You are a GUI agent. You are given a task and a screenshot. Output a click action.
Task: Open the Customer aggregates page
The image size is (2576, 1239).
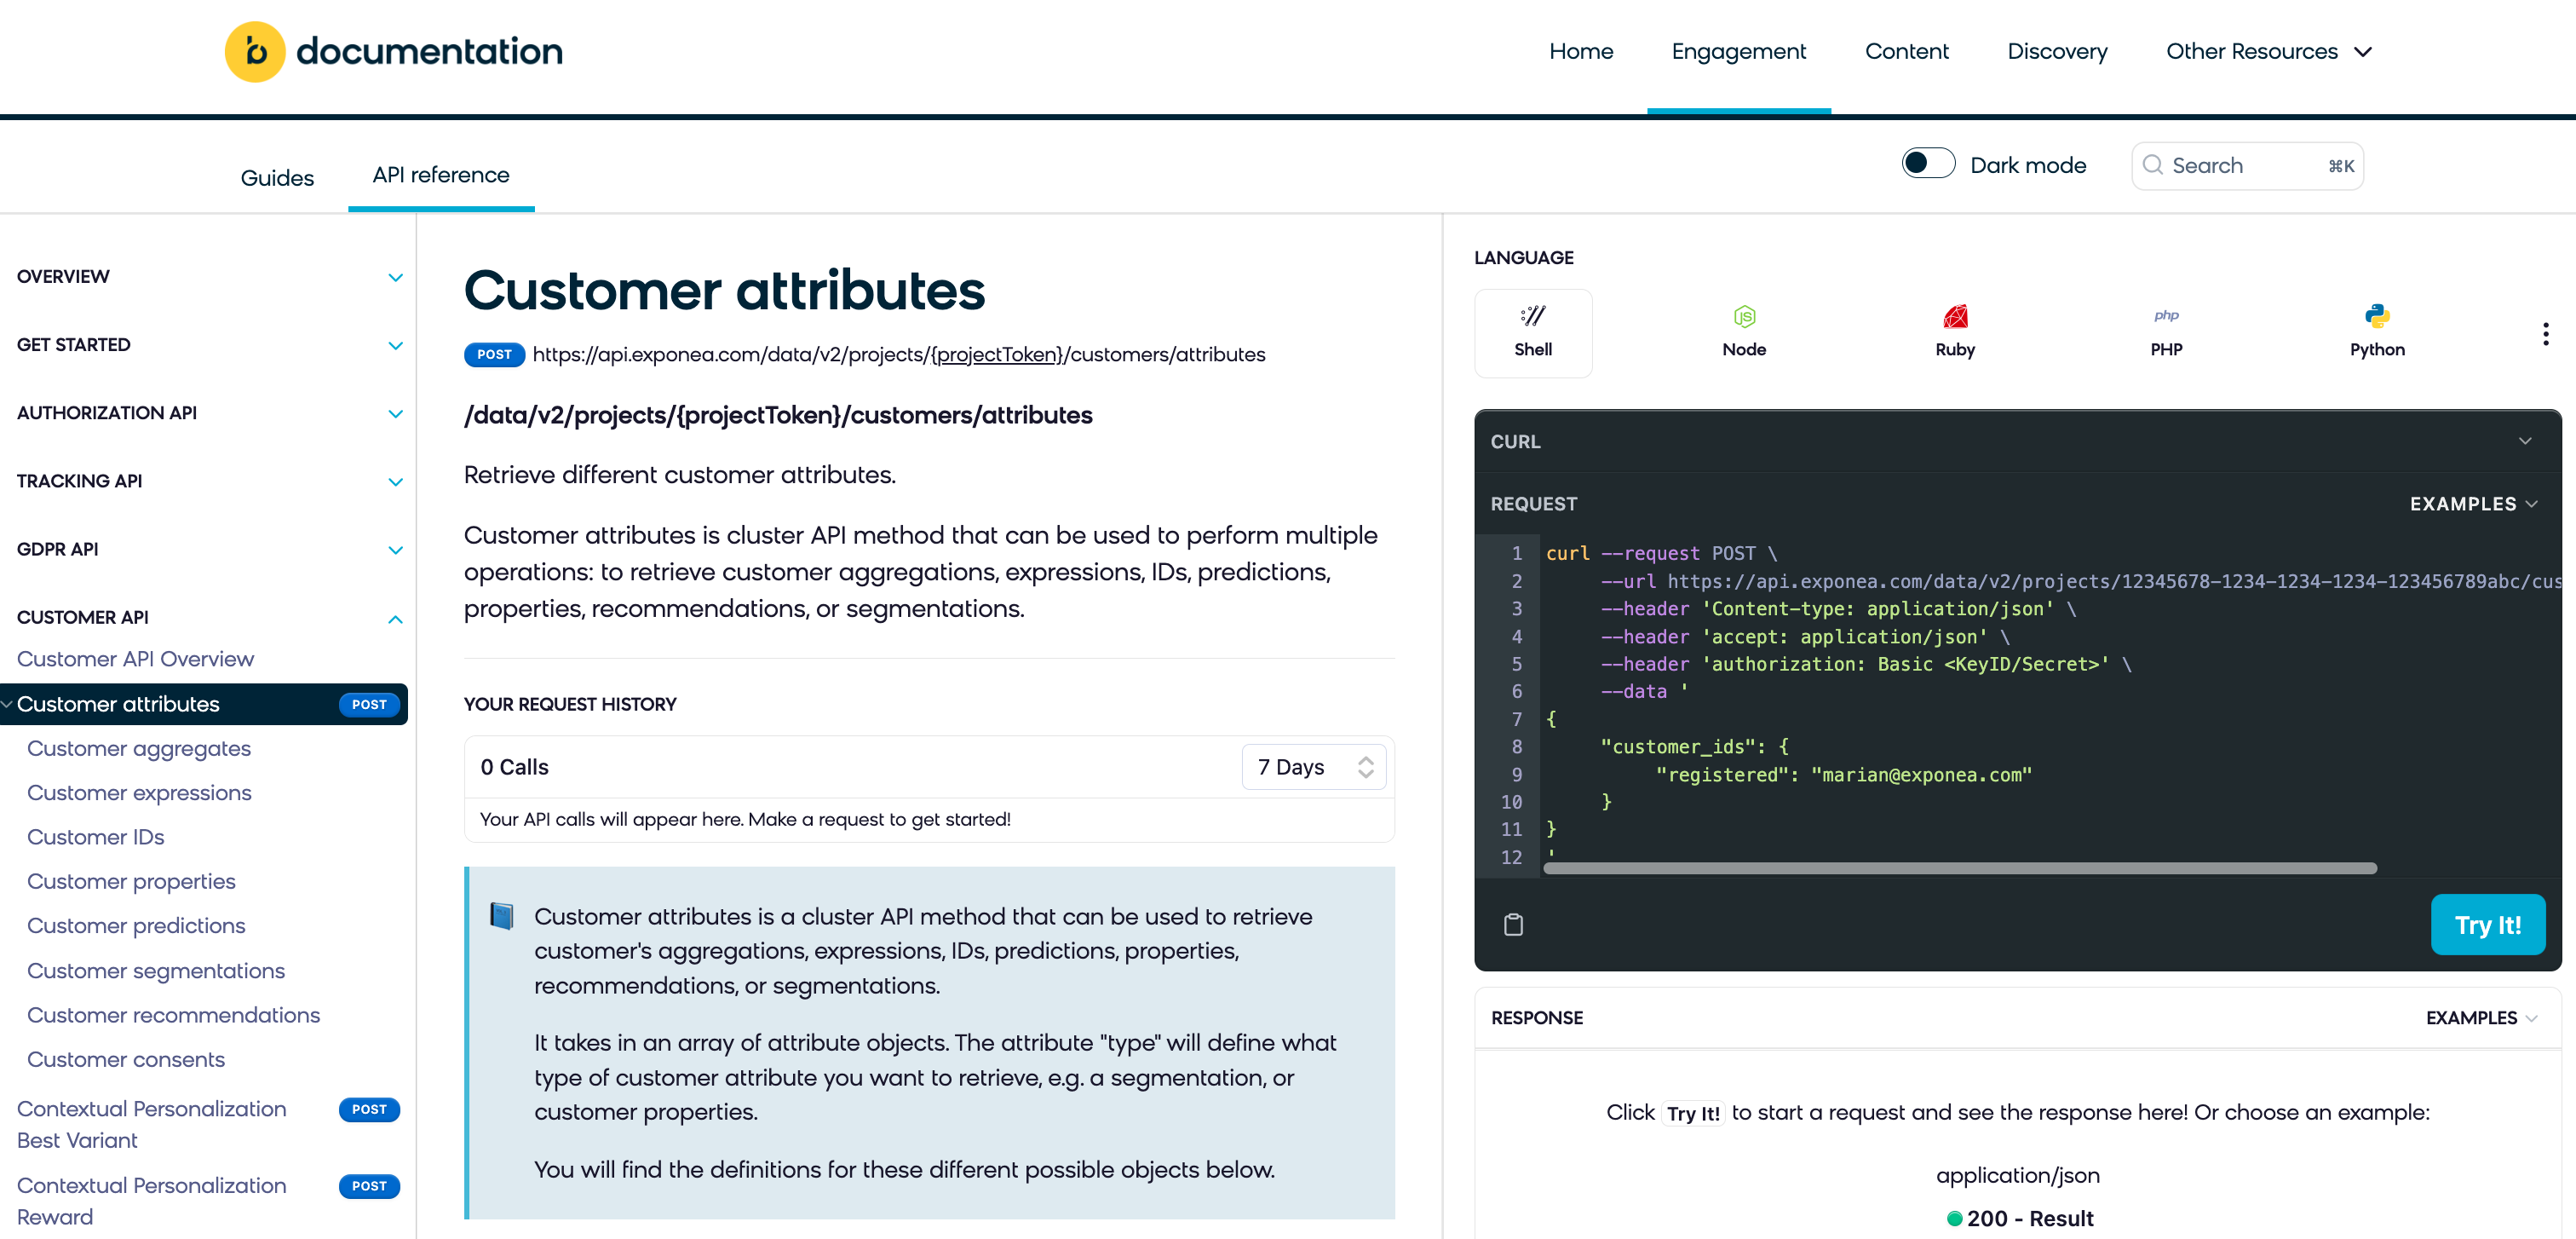(139, 748)
